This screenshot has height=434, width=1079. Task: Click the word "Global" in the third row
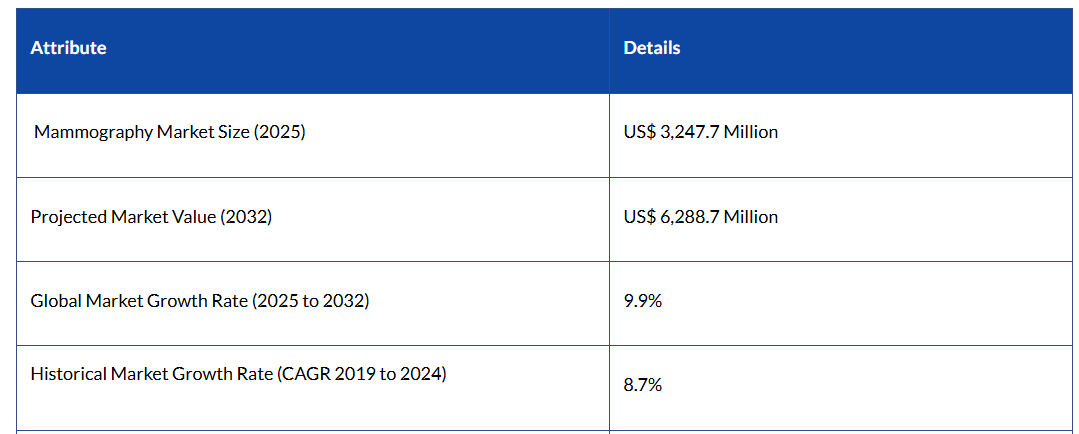click(56, 300)
